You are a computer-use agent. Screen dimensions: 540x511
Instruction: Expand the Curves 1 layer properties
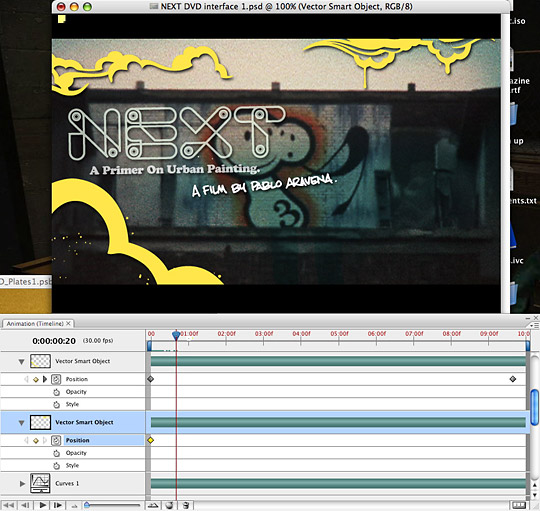coord(22,484)
